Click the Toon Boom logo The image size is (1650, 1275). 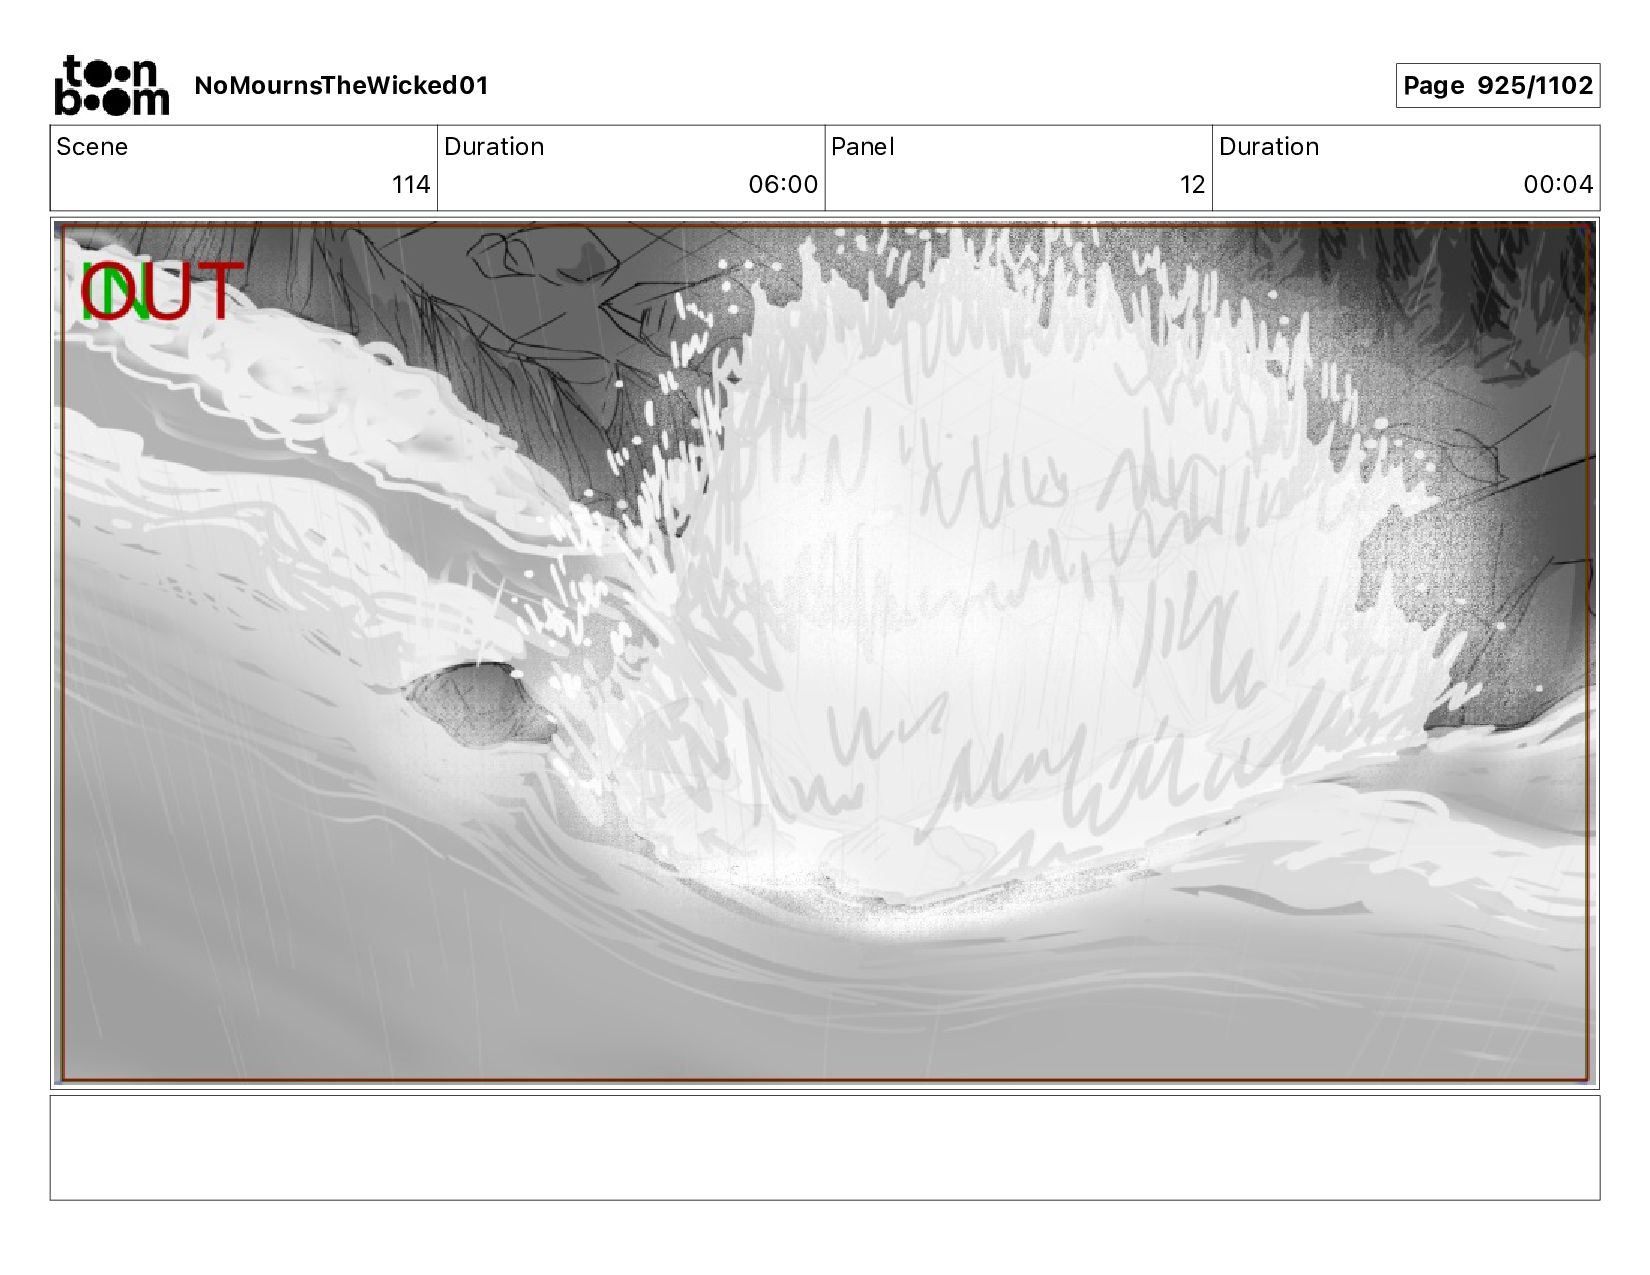112,85
